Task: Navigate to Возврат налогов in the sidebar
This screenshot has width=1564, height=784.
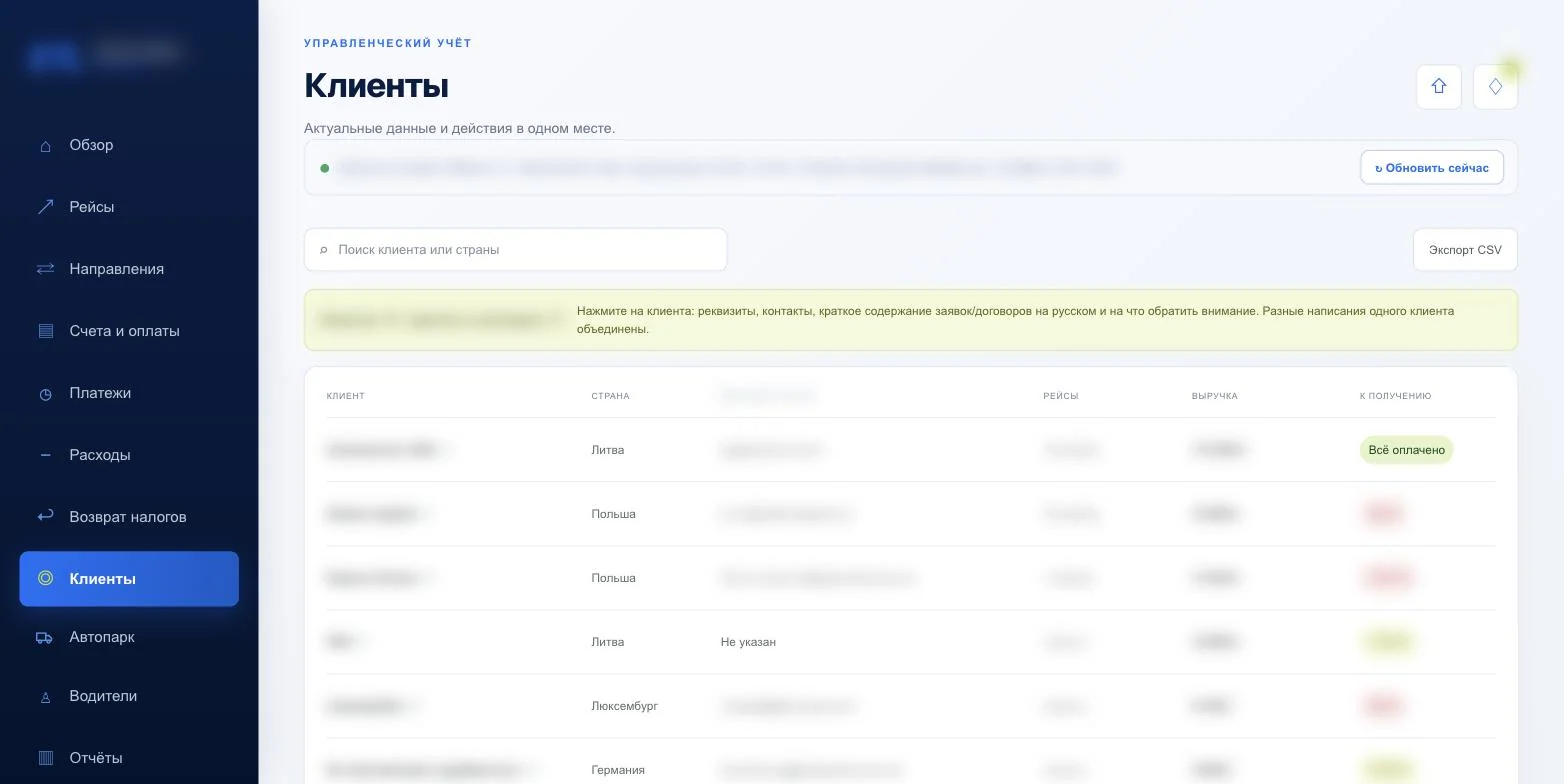Action: click(x=129, y=517)
